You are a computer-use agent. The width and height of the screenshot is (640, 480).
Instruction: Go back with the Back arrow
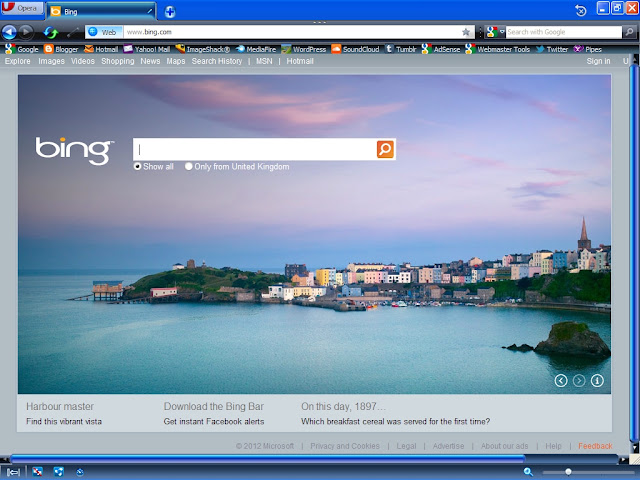coord(9,32)
